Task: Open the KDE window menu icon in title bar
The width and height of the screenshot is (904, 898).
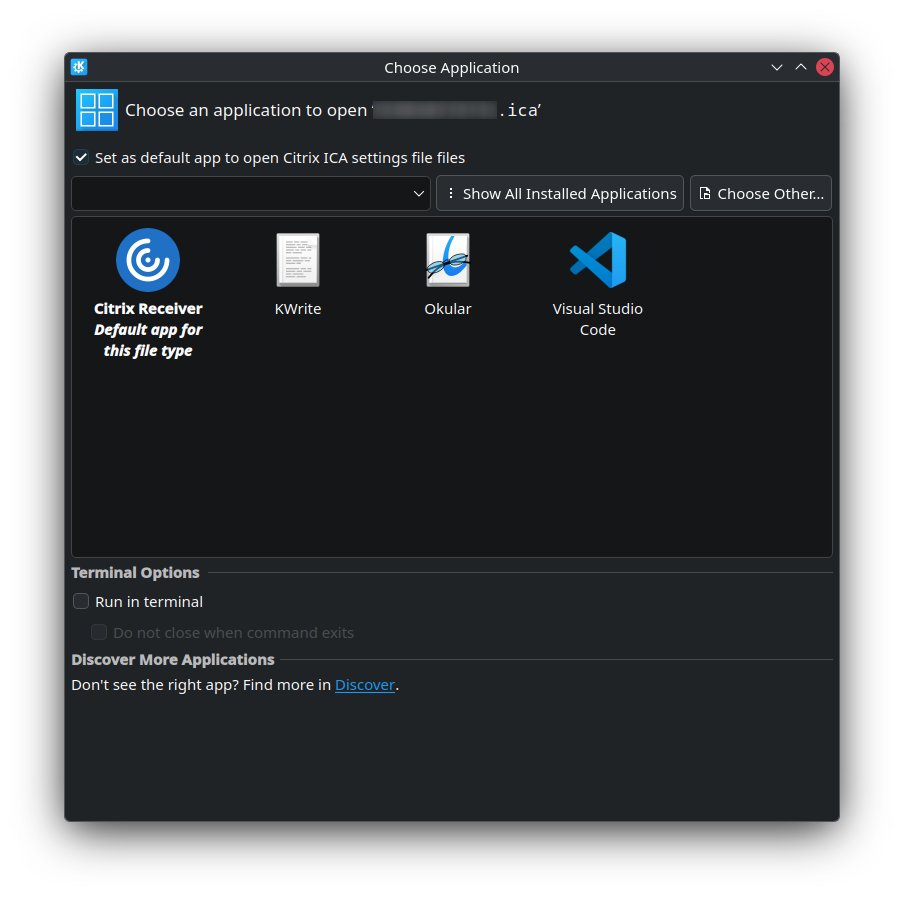Action: pyautogui.click(x=79, y=67)
